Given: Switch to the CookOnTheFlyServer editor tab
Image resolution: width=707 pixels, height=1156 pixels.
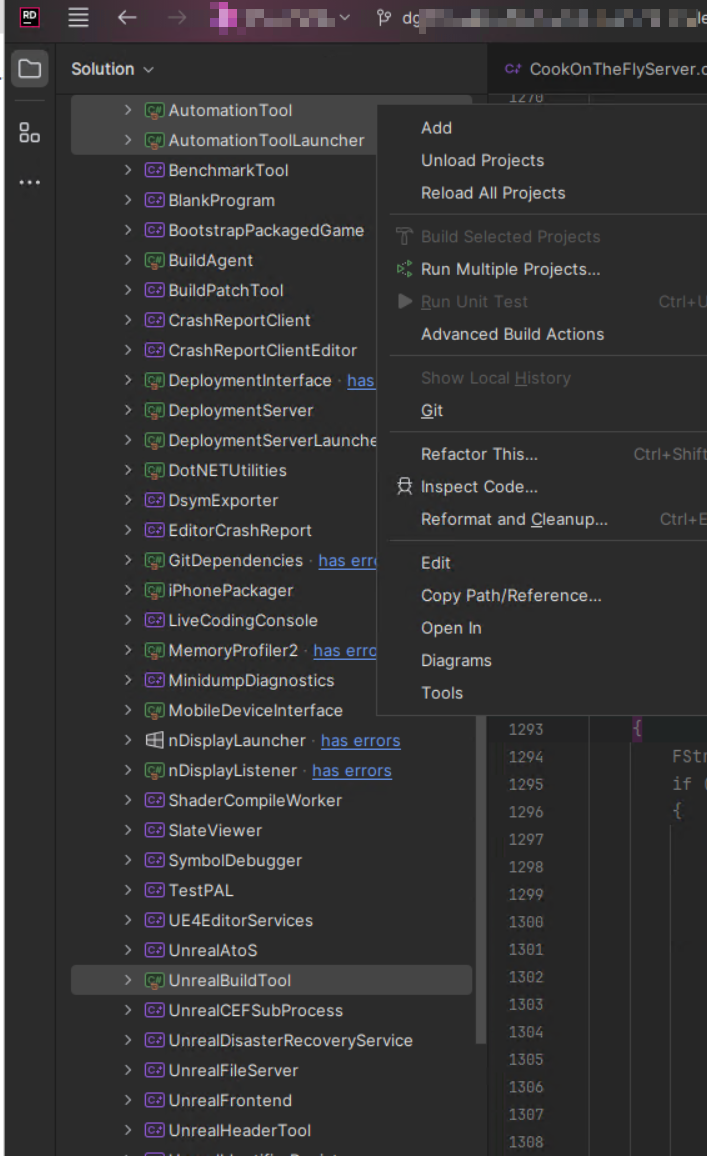Looking at the screenshot, I should pyautogui.click(x=605, y=69).
